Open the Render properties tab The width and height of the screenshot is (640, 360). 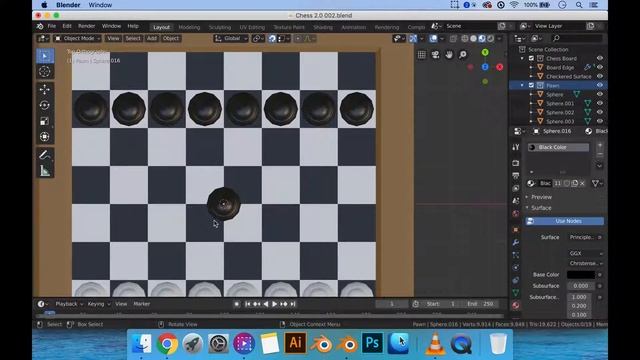click(x=516, y=163)
